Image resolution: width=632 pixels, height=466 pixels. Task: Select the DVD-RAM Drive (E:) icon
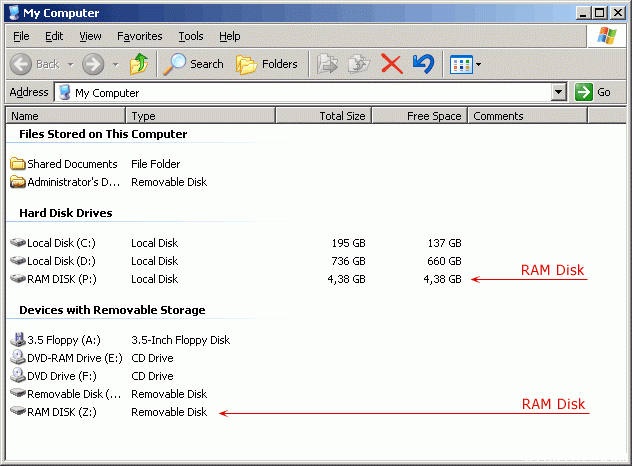pos(18,357)
